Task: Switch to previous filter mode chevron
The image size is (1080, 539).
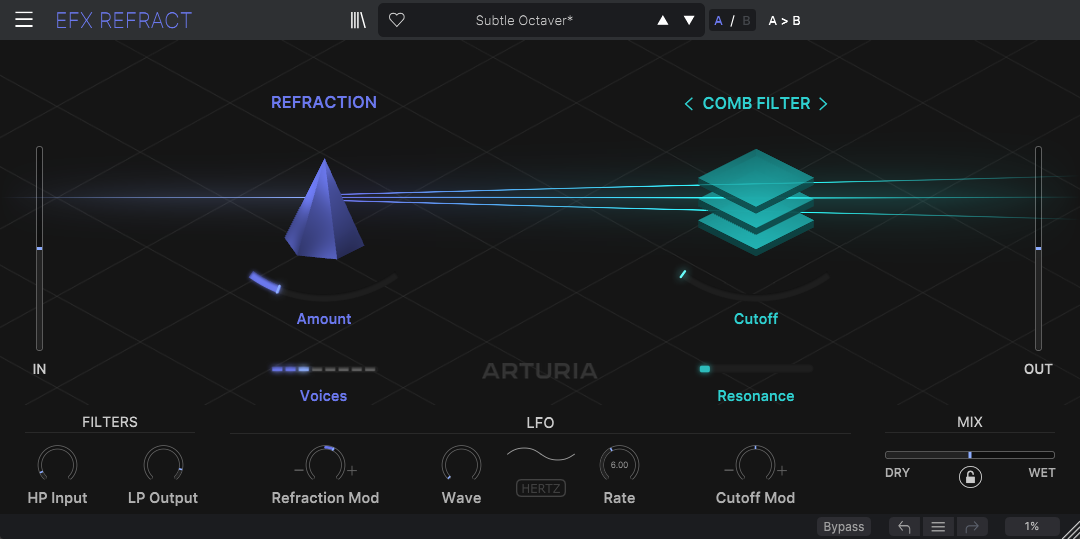Action: [x=688, y=104]
